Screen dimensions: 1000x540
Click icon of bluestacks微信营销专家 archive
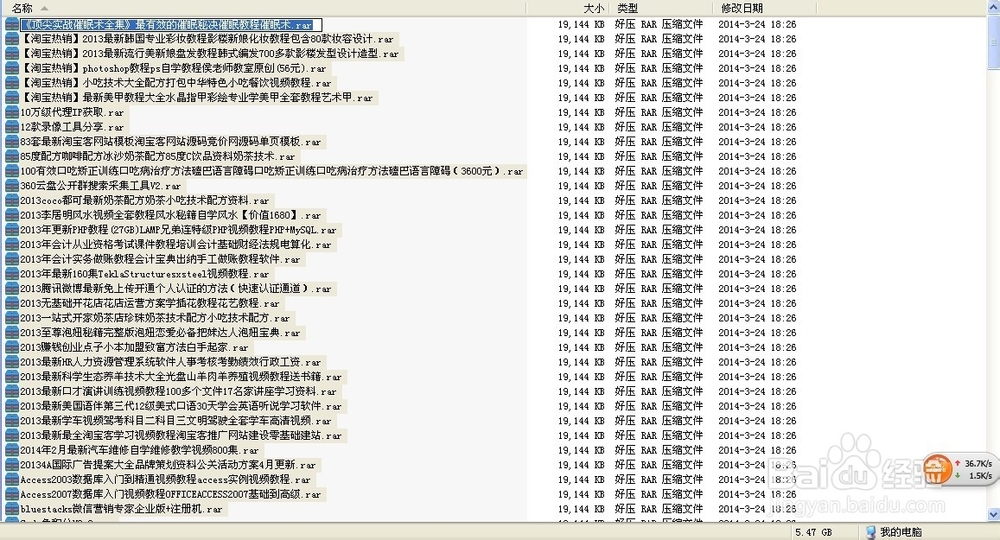(11, 509)
